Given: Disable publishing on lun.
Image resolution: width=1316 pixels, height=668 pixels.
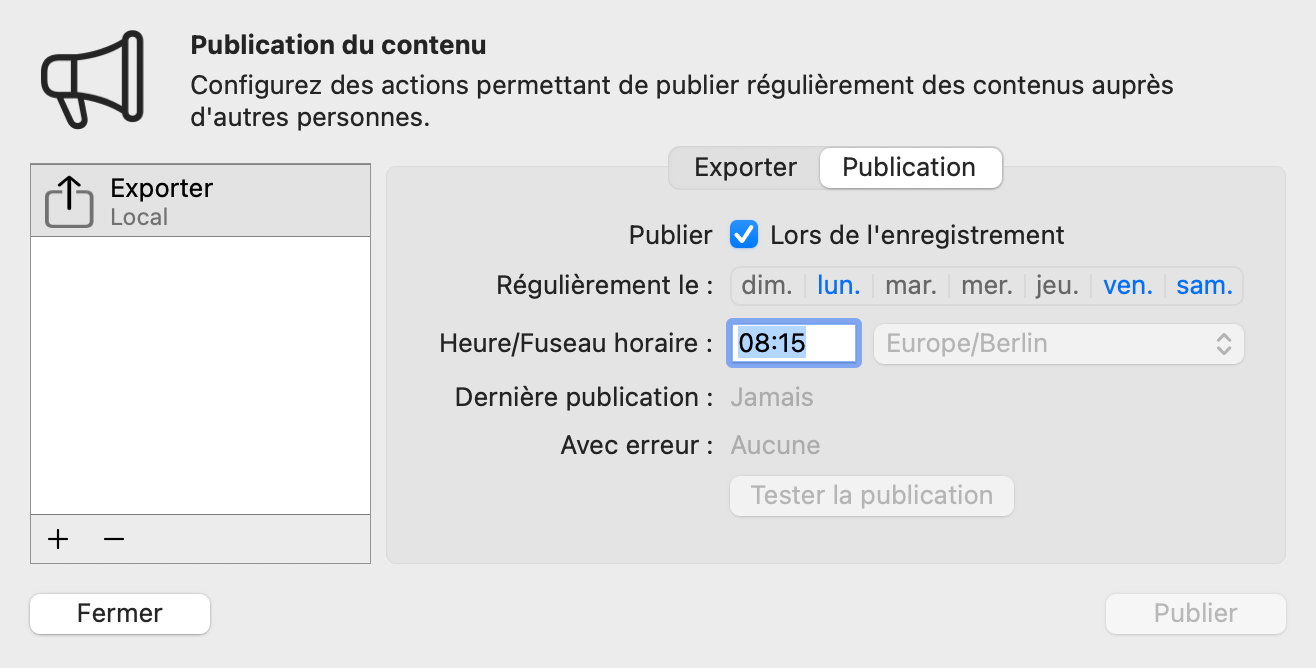Looking at the screenshot, I should 838,285.
